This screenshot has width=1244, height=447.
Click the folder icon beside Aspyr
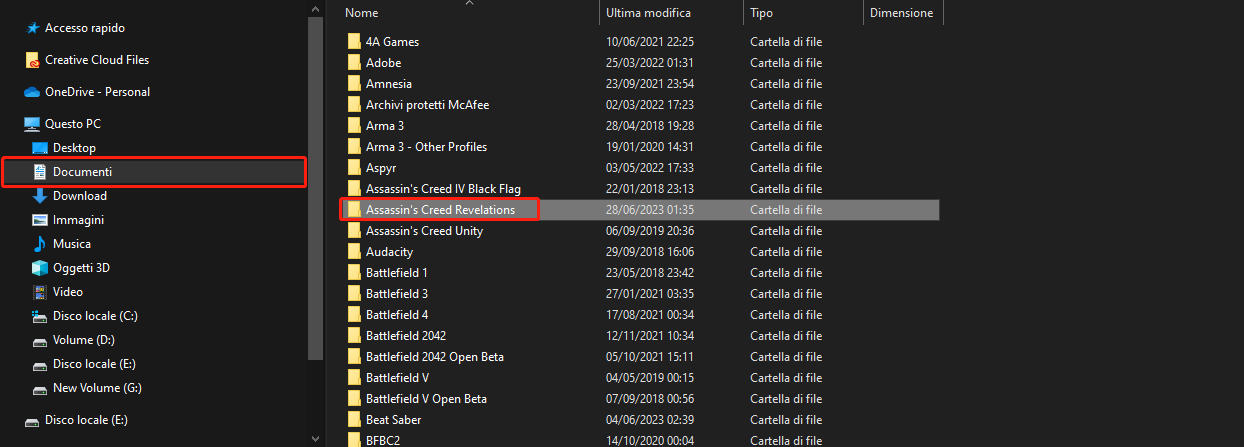354,168
